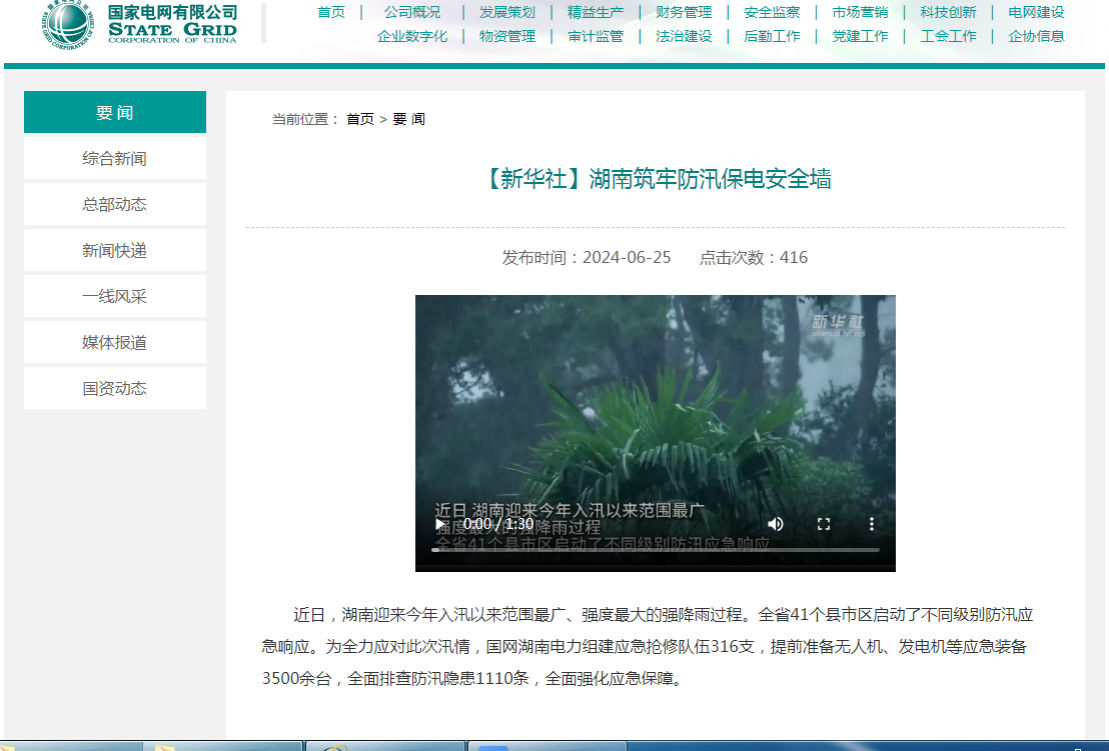Viewport: 1109px width, 751px height.
Task: Open the 审计监管 section
Action: 596,36
